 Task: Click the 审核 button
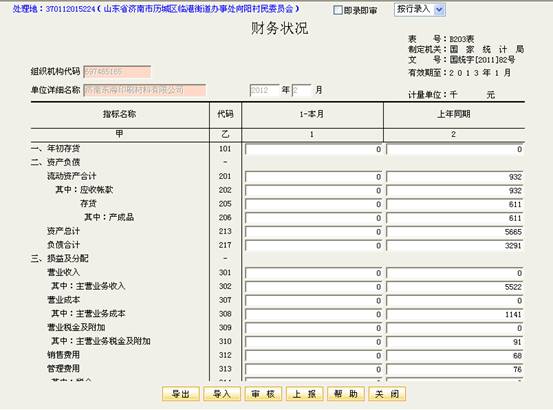pyautogui.click(x=263, y=394)
